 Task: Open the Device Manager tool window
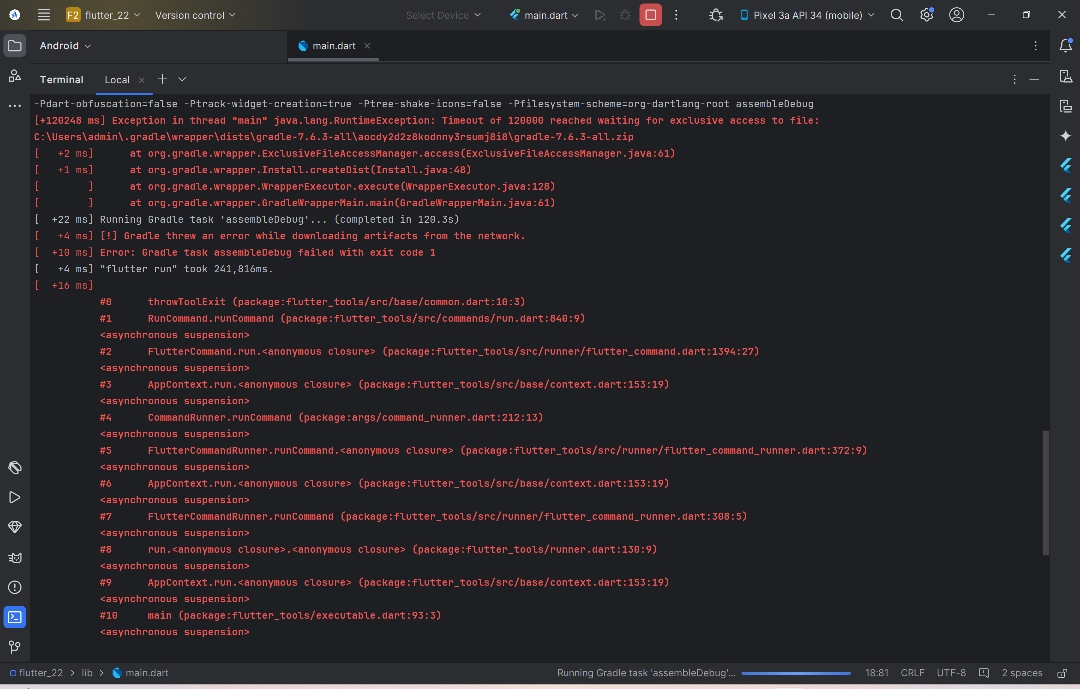click(1066, 76)
